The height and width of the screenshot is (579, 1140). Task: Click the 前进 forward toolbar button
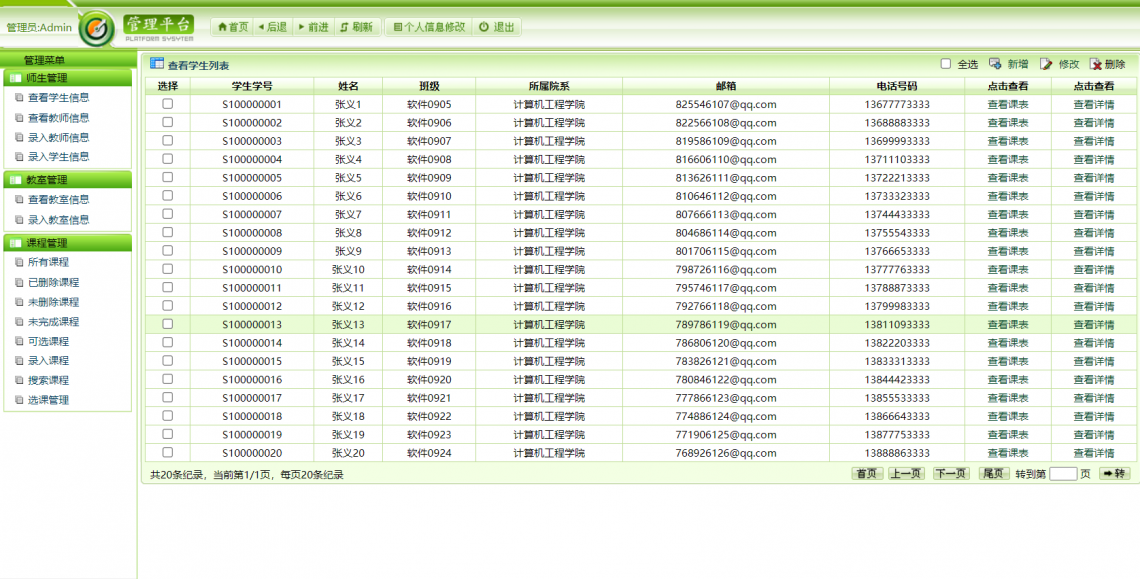click(313, 27)
